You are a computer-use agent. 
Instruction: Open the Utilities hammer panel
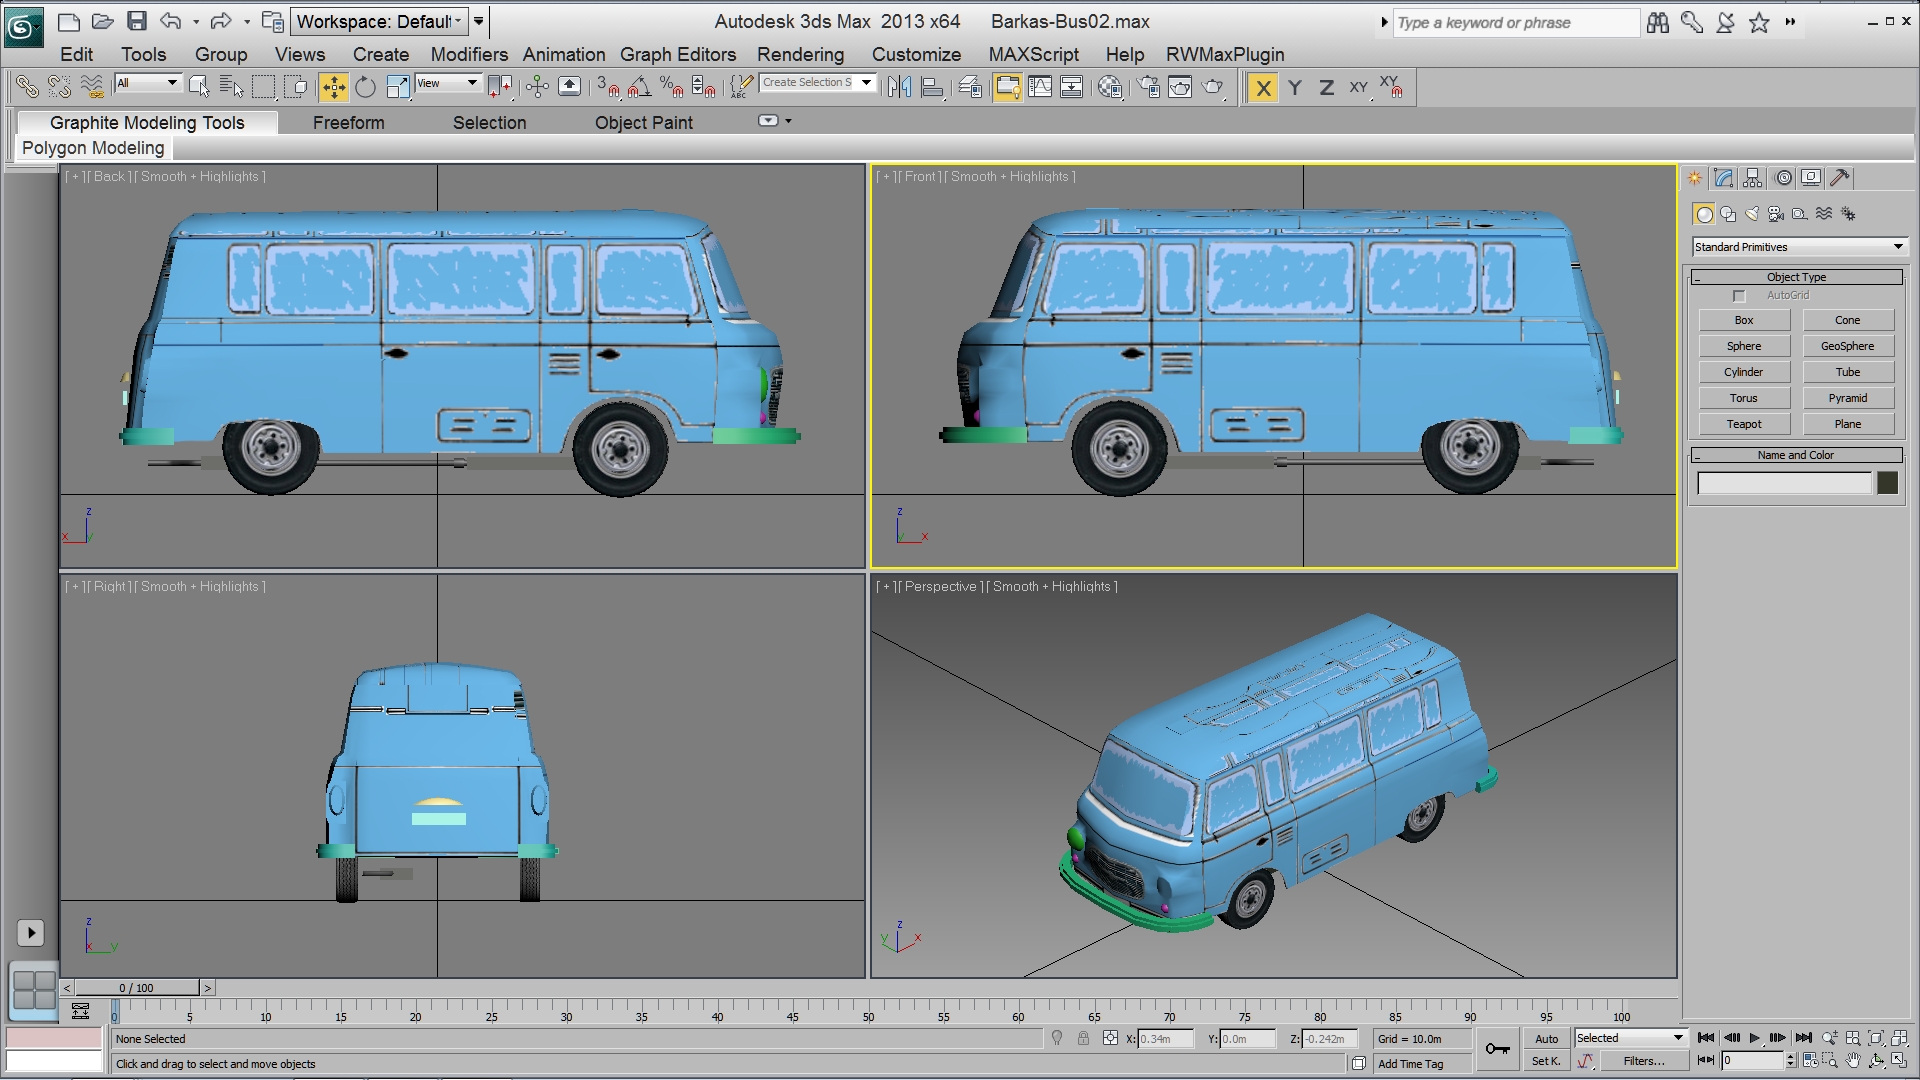(1840, 178)
